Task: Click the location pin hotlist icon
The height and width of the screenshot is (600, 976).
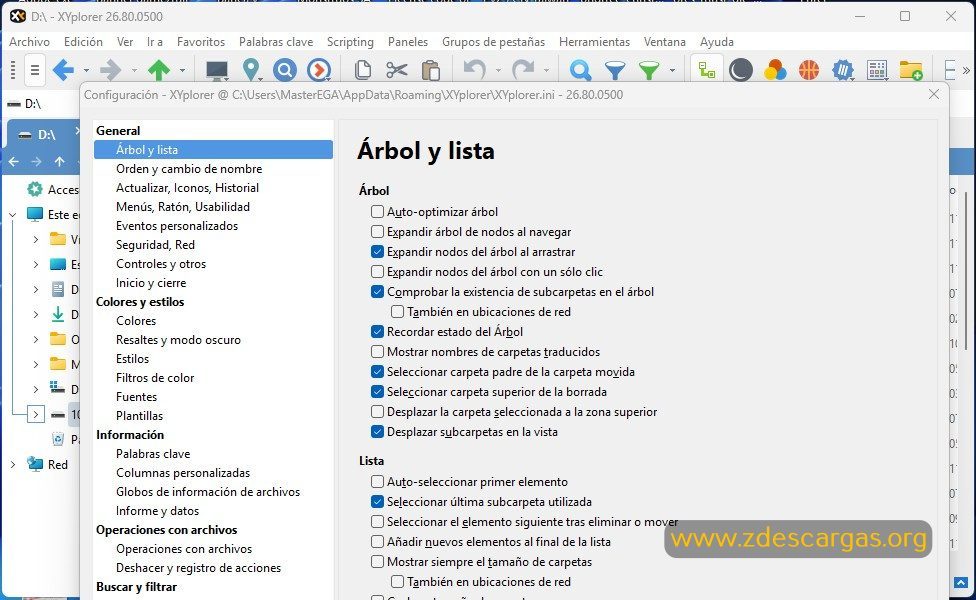Action: pos(251,70)
